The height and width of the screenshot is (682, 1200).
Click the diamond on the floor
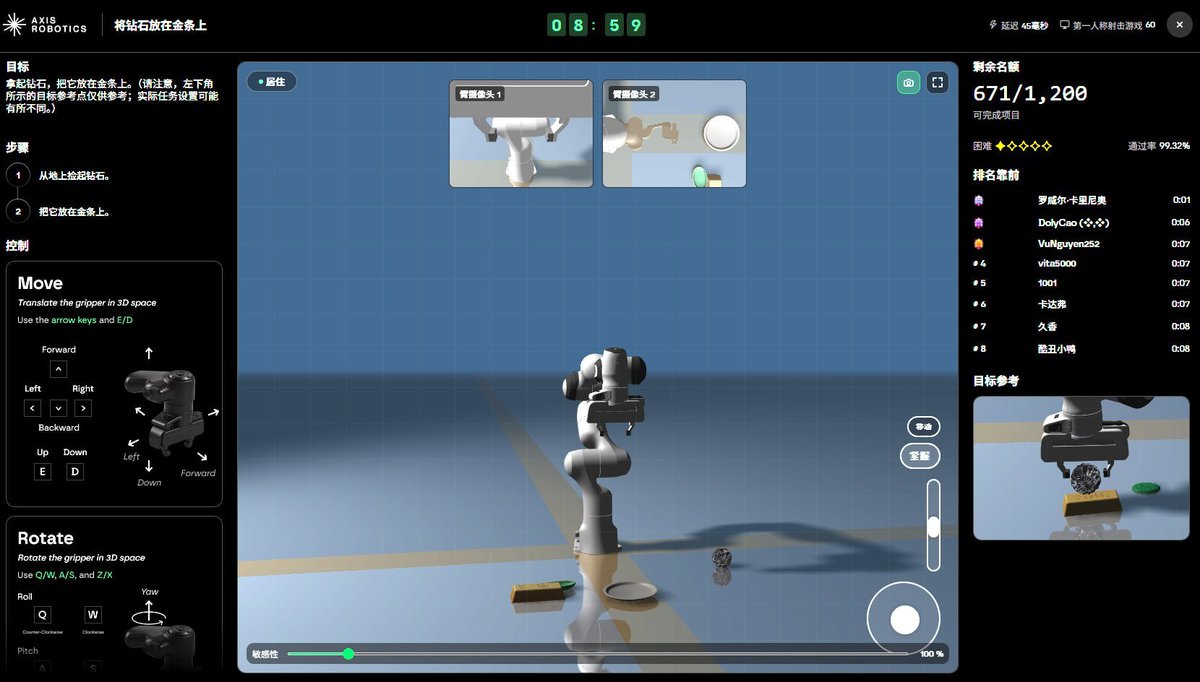pyautogui.click(x=721, y=559)
